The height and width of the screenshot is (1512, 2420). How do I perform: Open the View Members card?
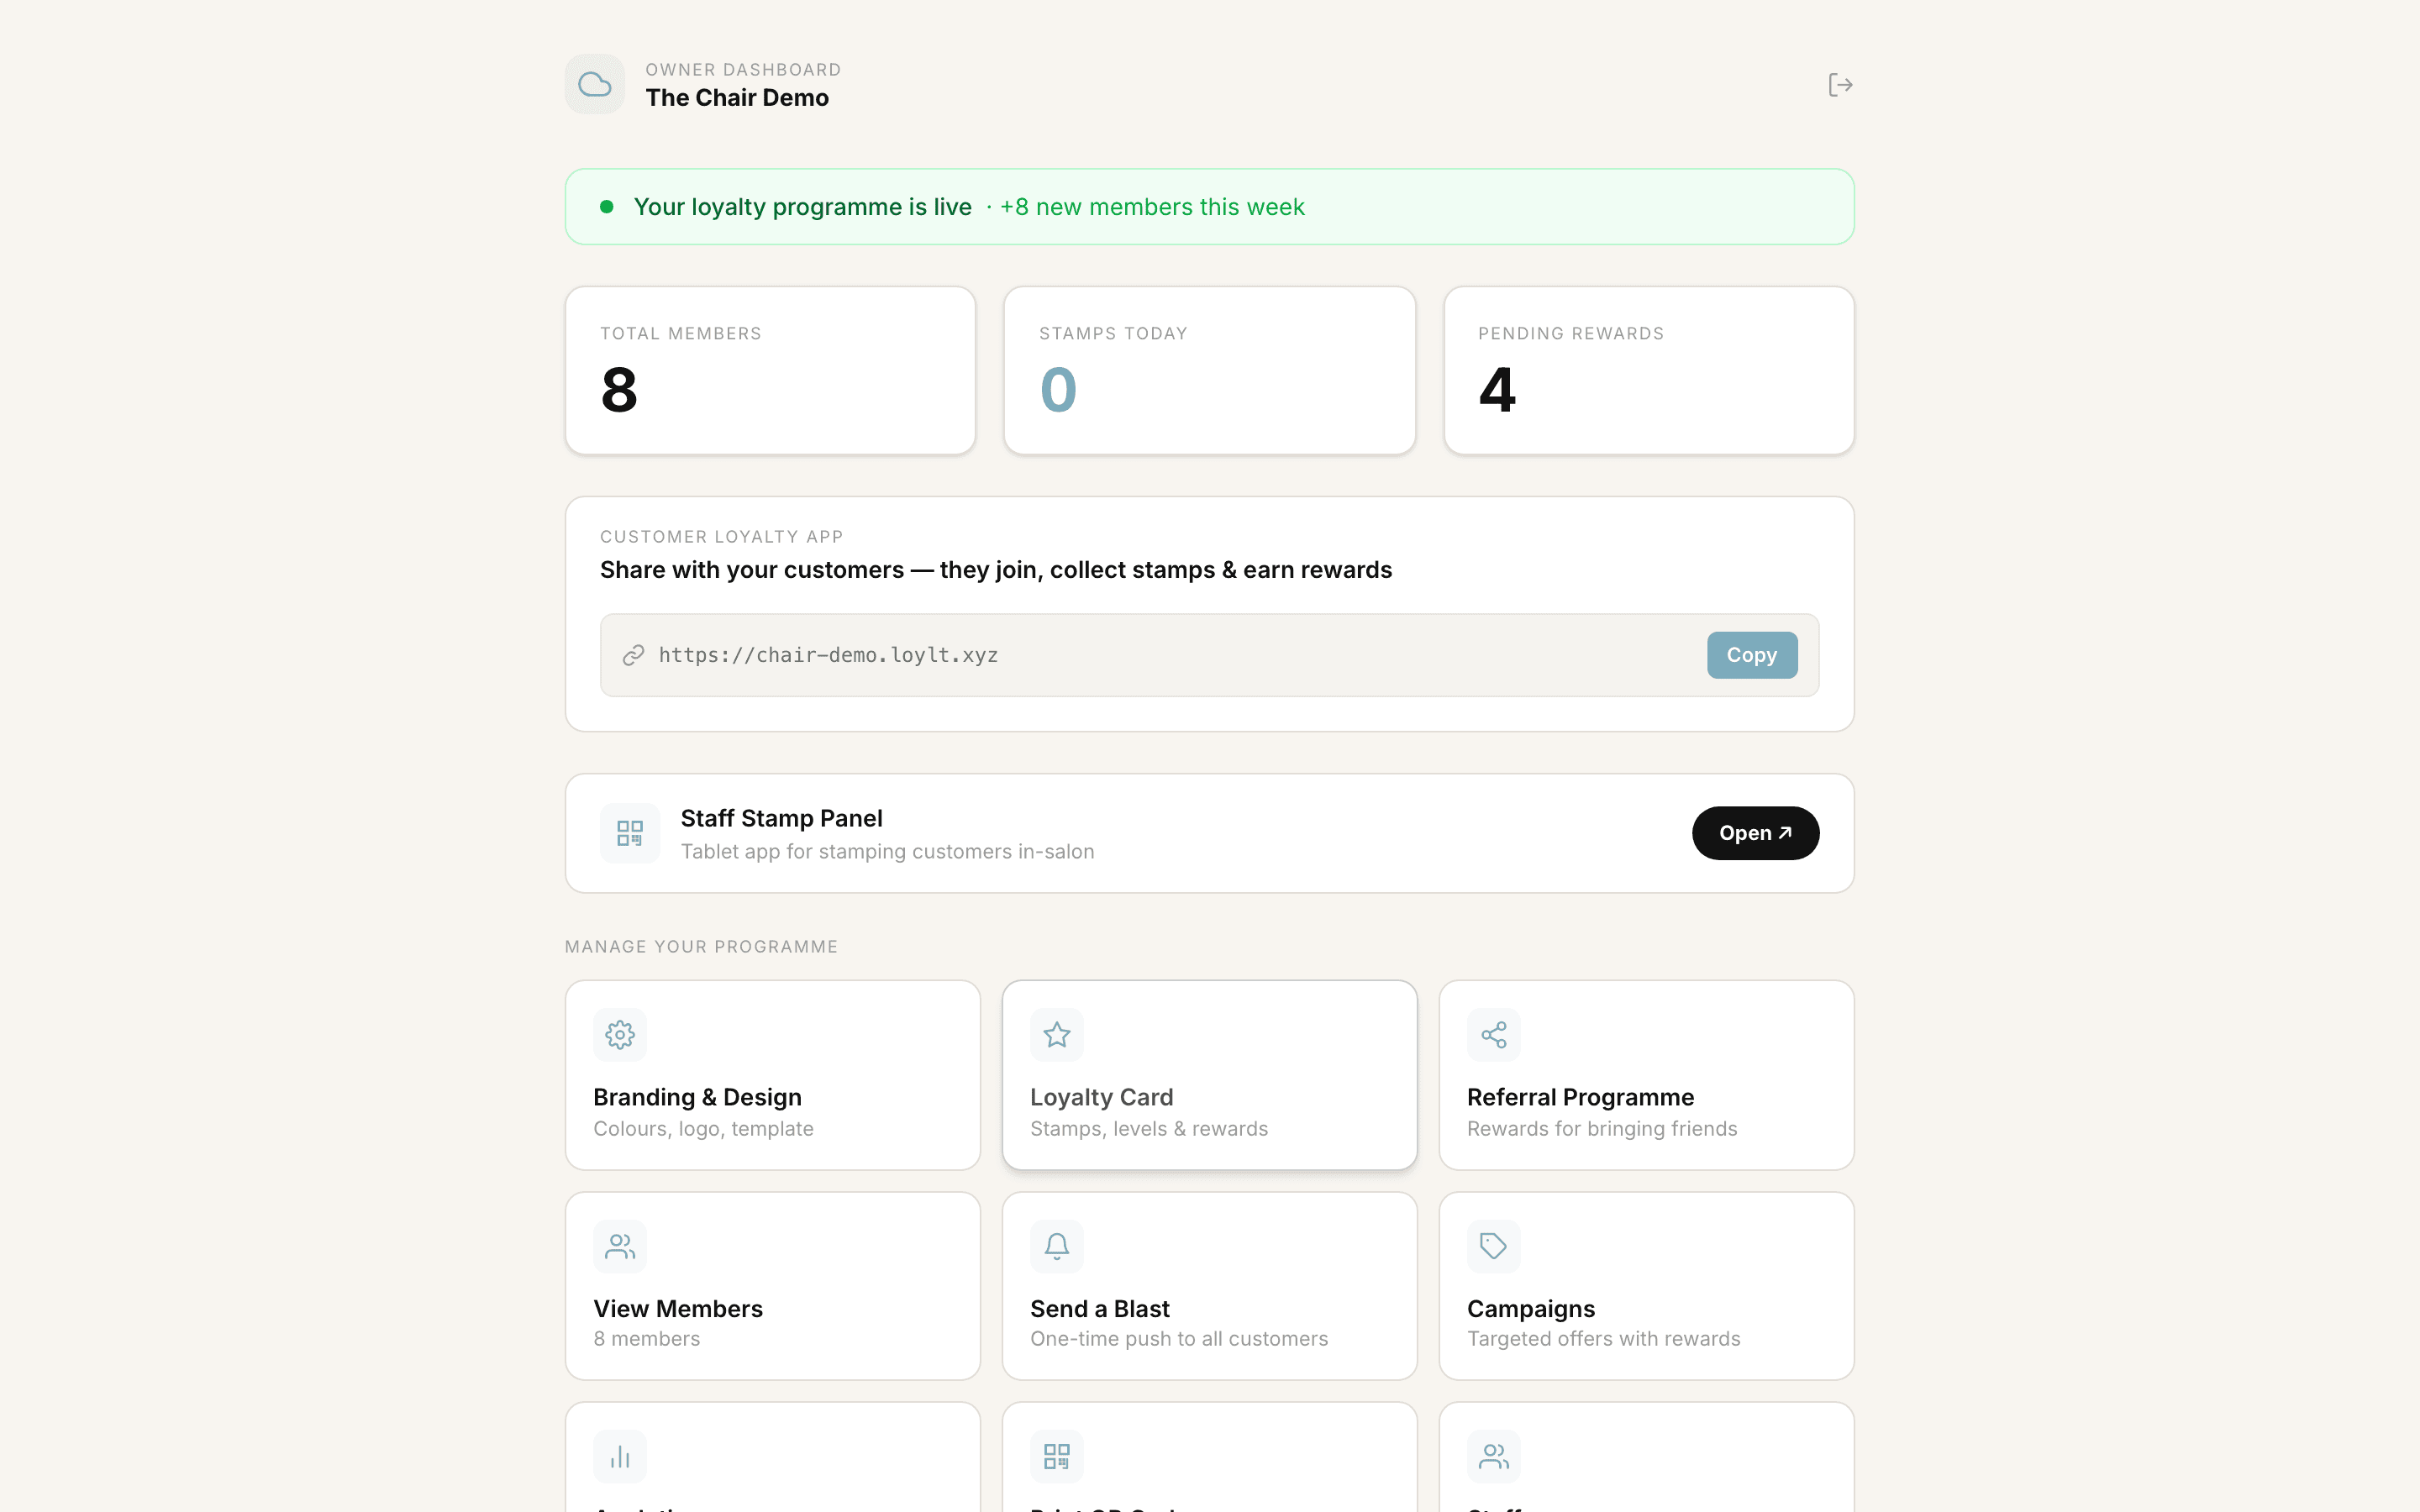pyautogui.click(x=773, y=1286)
